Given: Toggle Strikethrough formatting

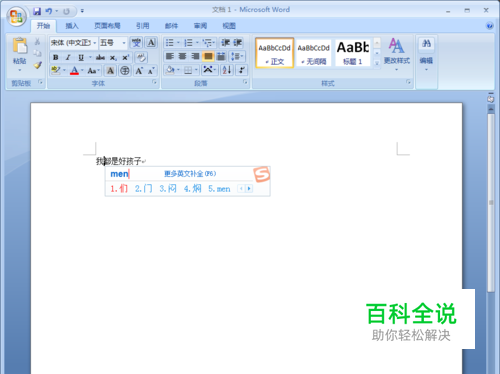Looking at the screenshot, I should pos(100,57).
